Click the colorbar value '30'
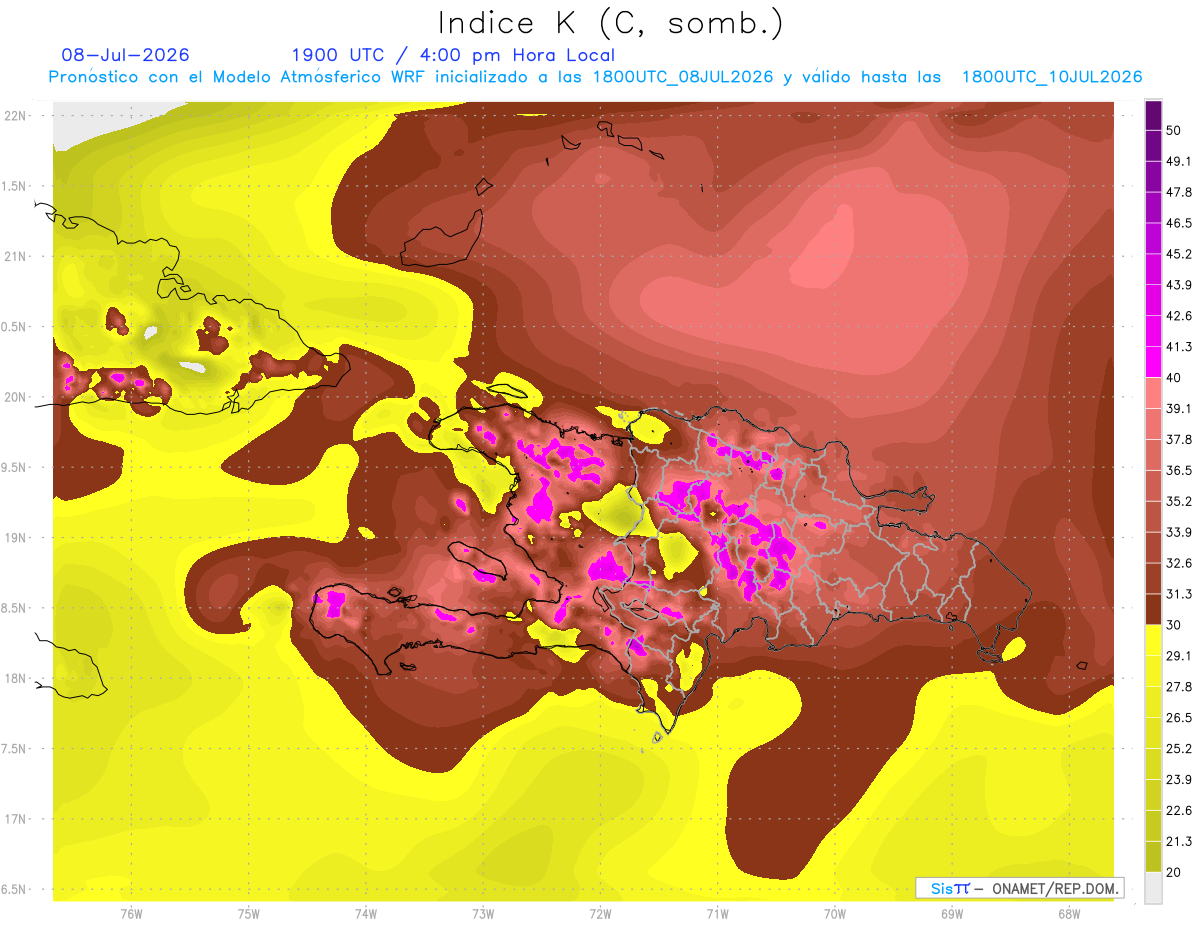This screenshot has width=1200, height=927. point(1175,624)
